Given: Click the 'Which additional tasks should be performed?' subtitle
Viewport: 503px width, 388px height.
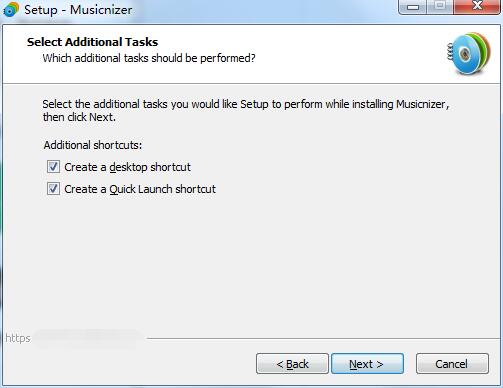Looking at the screenshot, I should [149, 58].
